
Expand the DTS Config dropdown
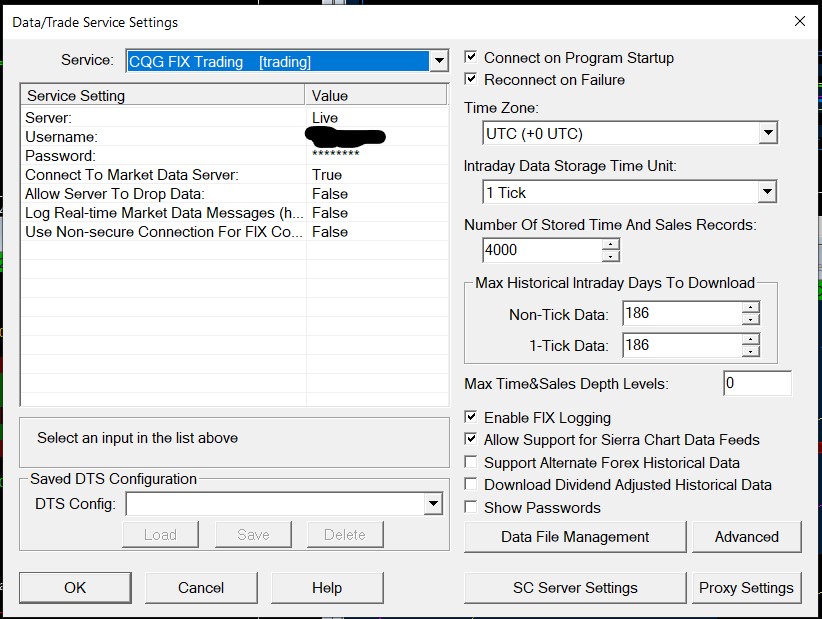[433, 504]
